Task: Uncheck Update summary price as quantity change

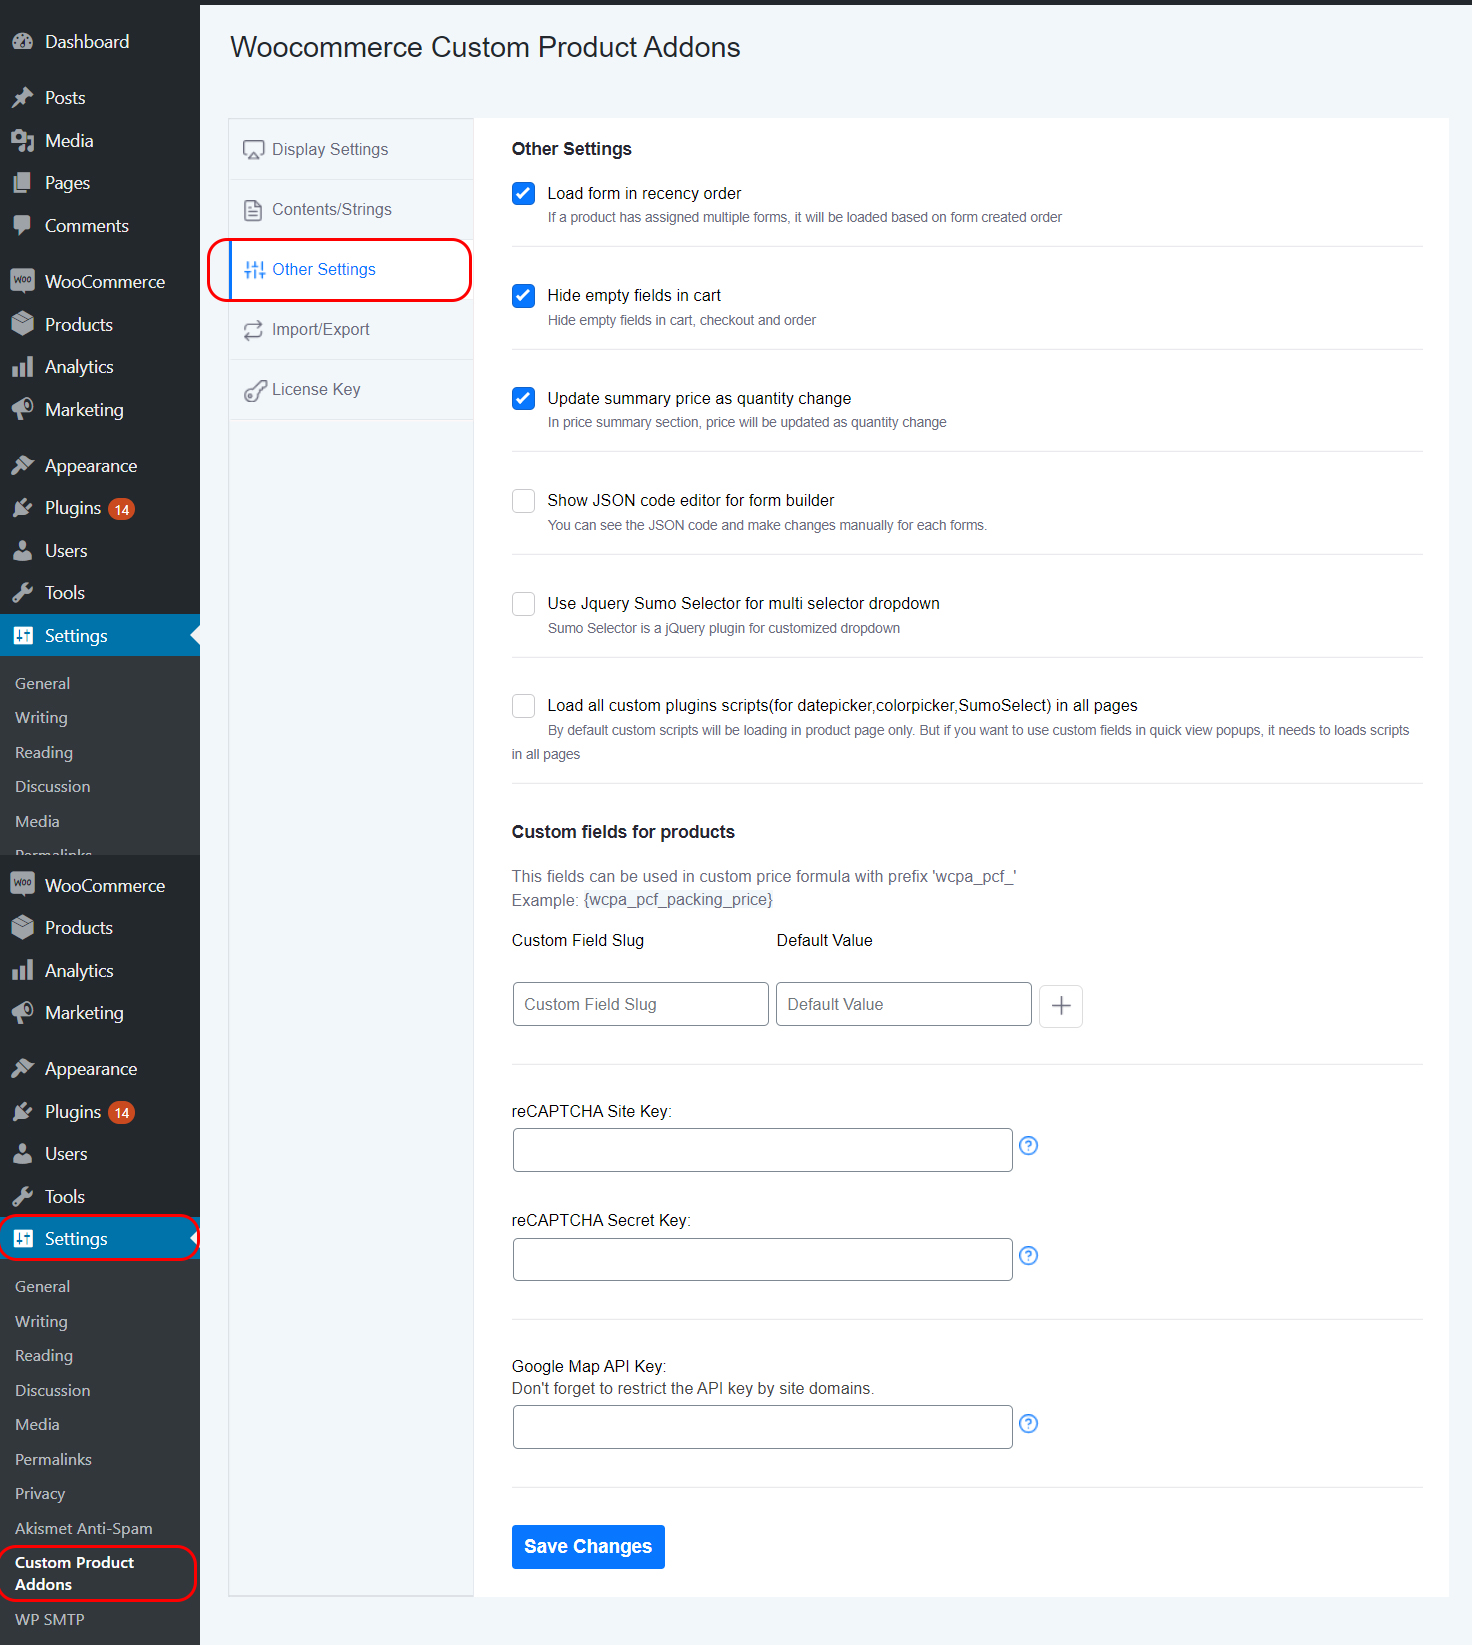Action: 523,399
